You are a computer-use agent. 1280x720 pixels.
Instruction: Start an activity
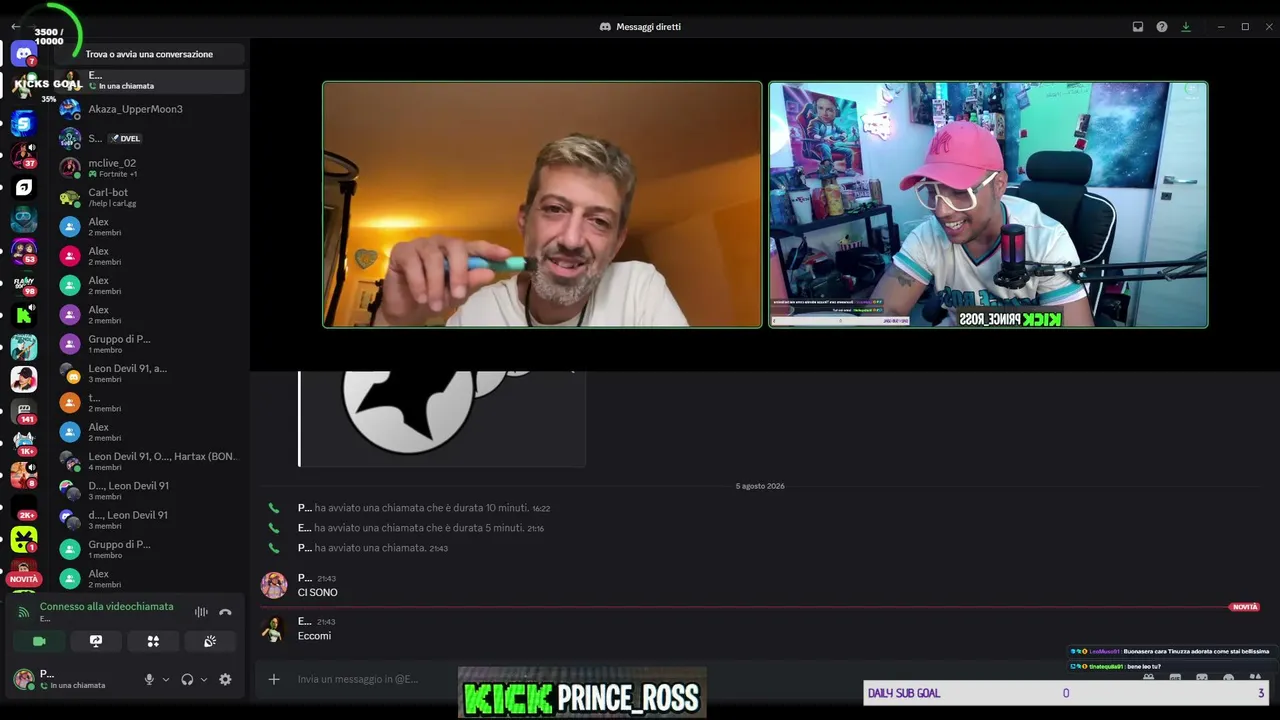coord(153,641)
